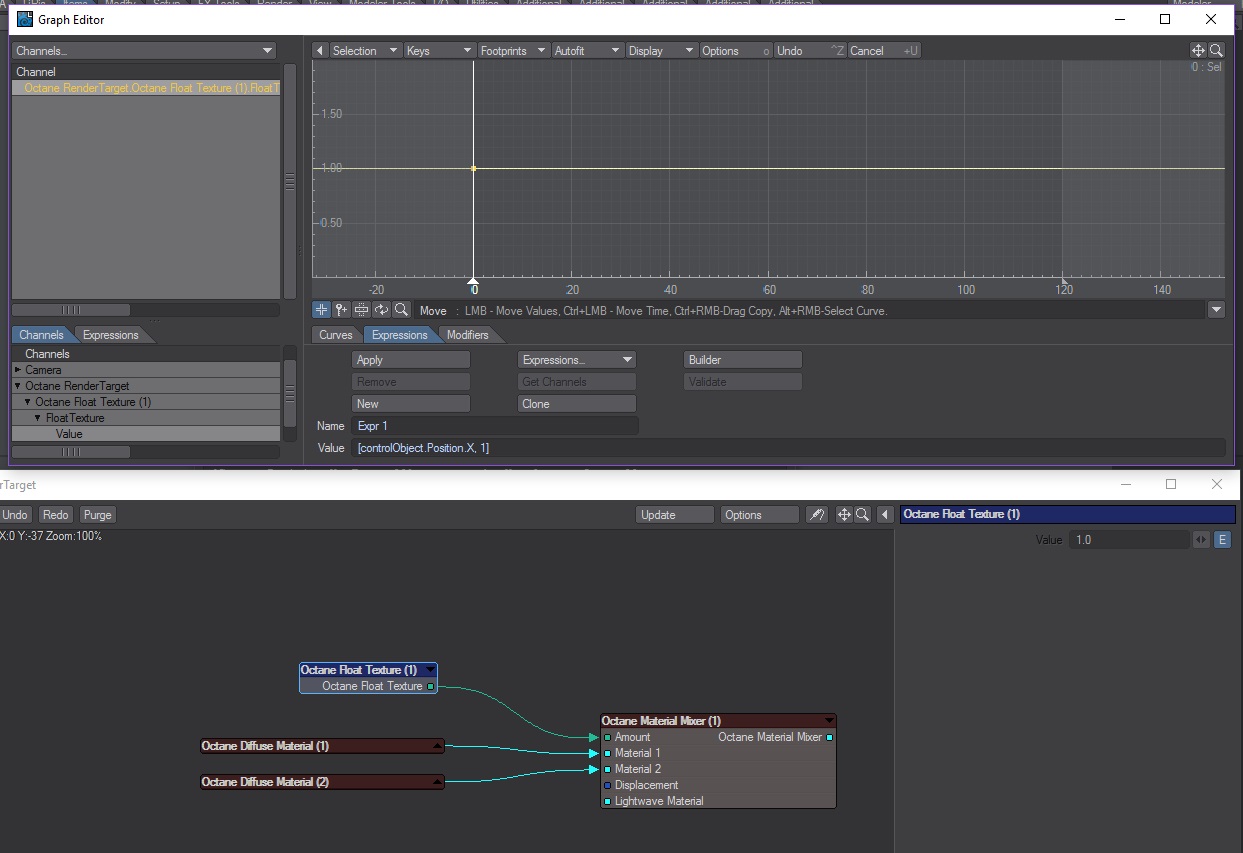Select the Octane RenderTarget channel in list
This screenshot has height=853, width=1243.
[146, 88]
